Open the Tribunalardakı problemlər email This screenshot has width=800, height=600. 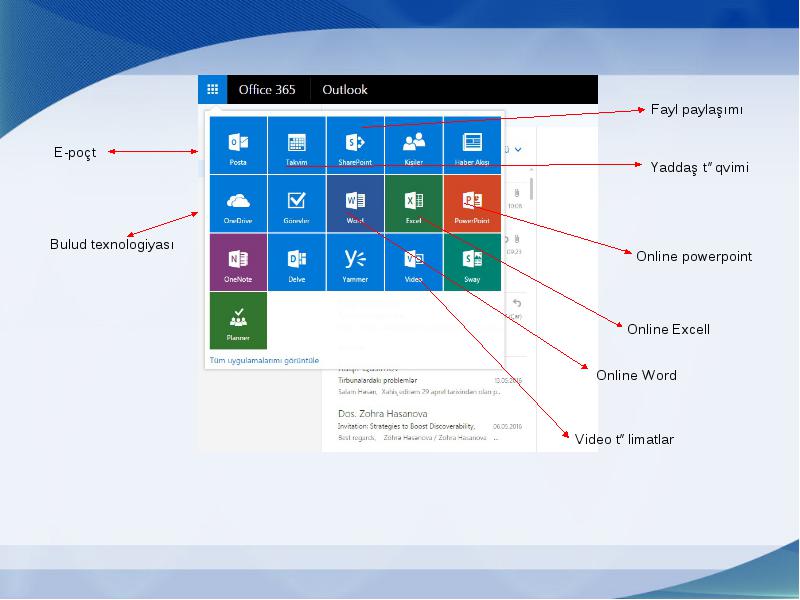tap(430, 382)
